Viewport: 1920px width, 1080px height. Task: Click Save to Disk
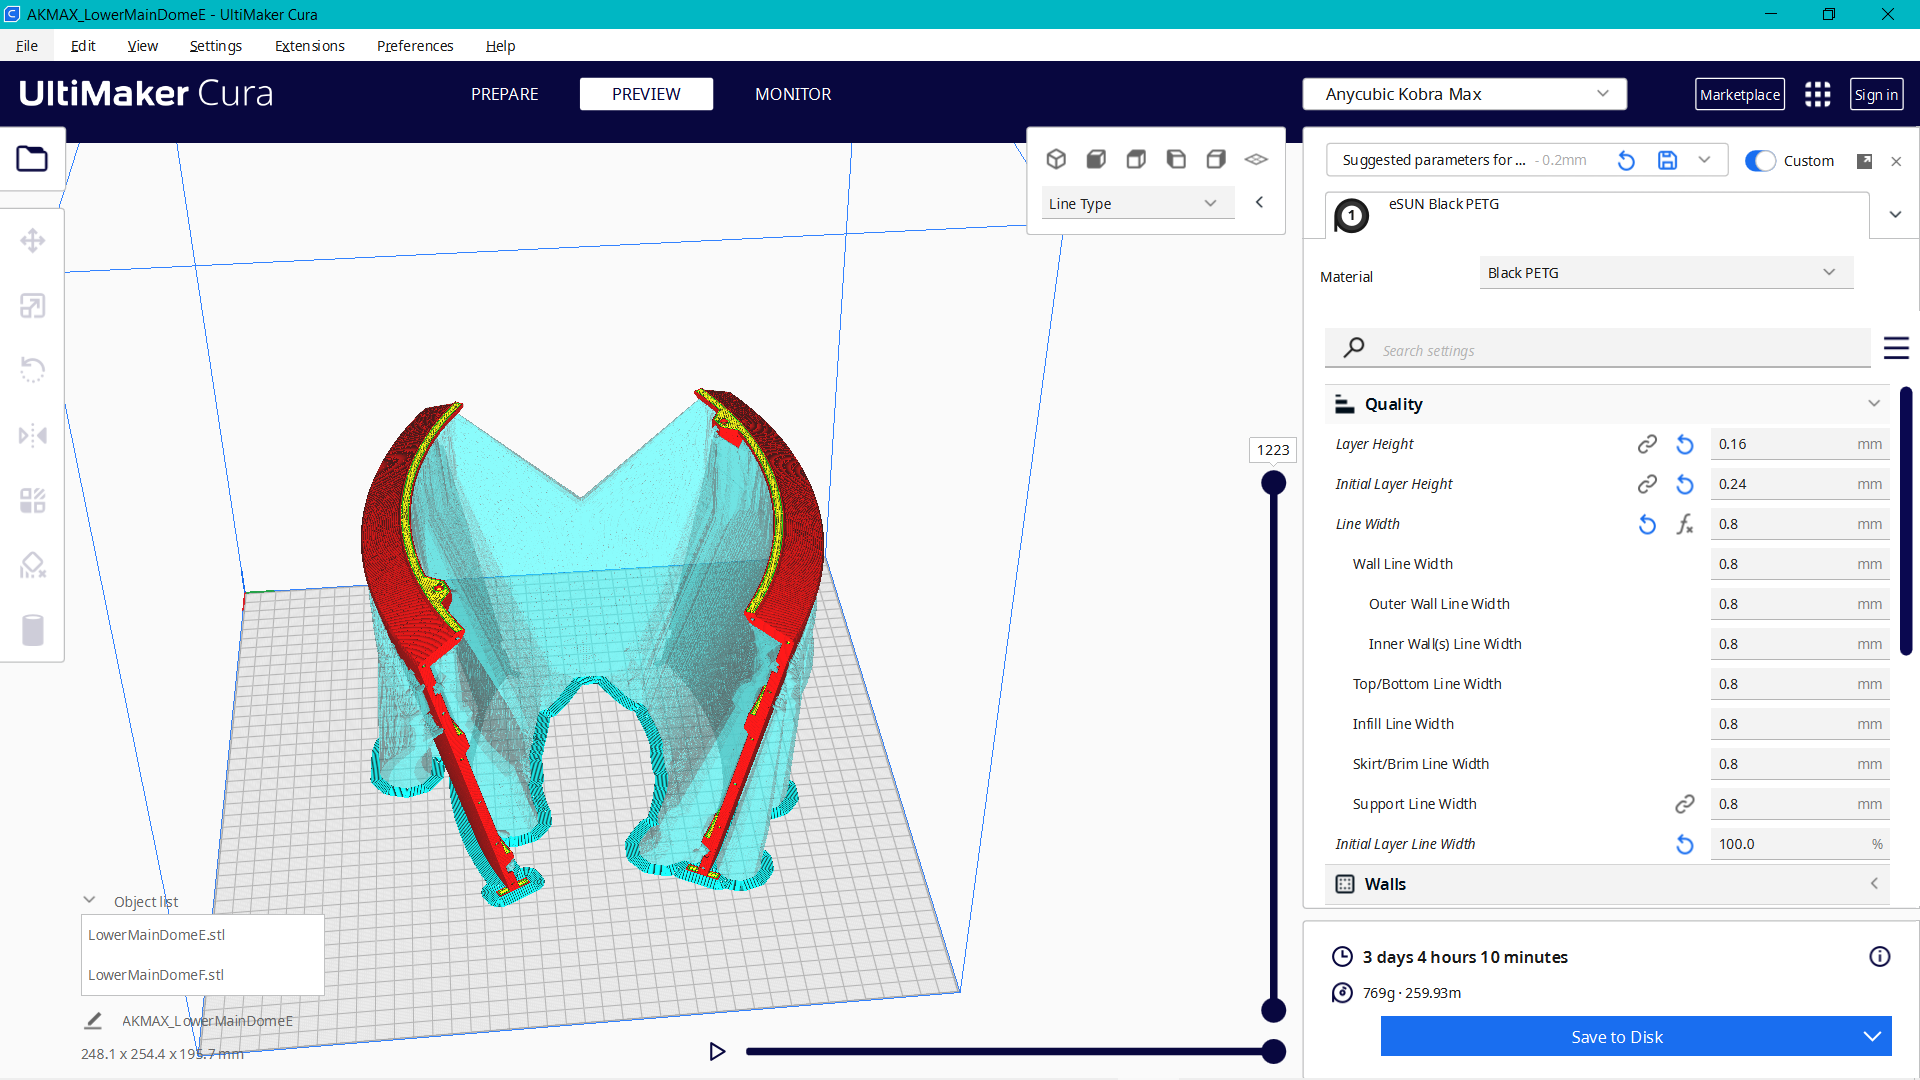click(1617, 1036)
